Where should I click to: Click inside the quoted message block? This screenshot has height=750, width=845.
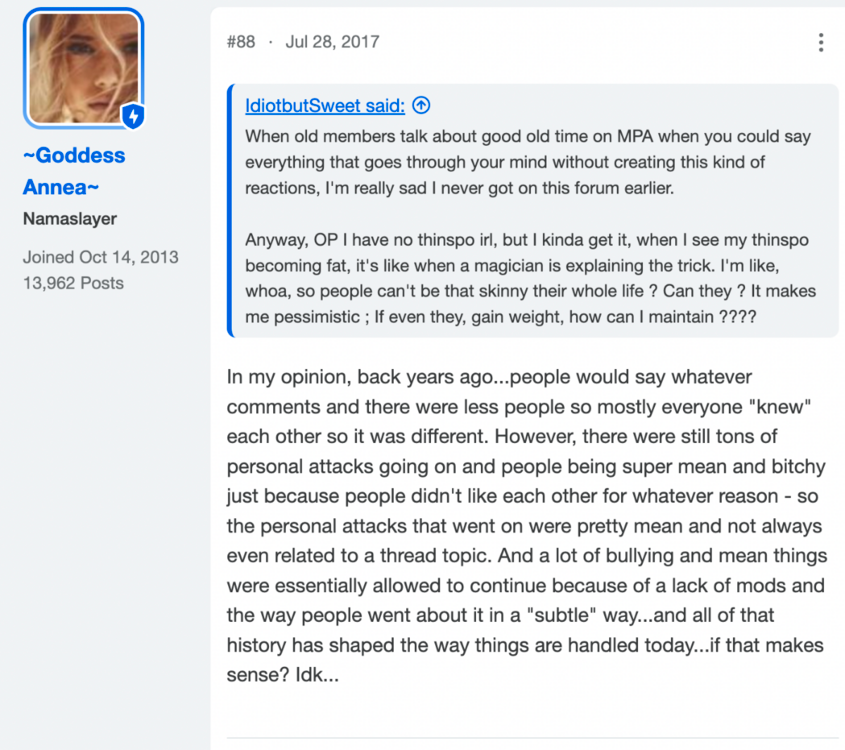[x=532, y=211]
